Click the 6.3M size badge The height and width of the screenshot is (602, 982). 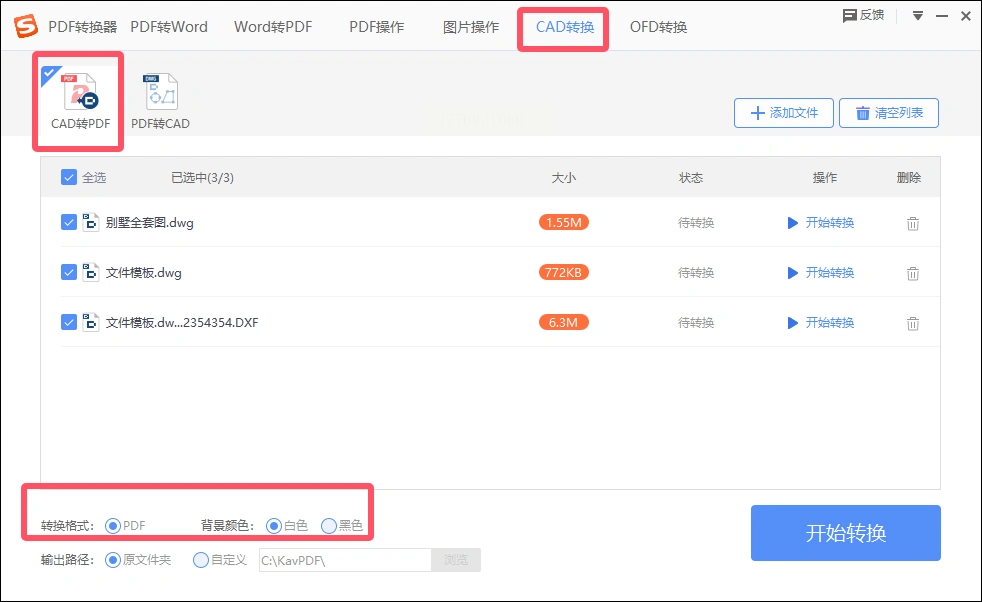564,323
